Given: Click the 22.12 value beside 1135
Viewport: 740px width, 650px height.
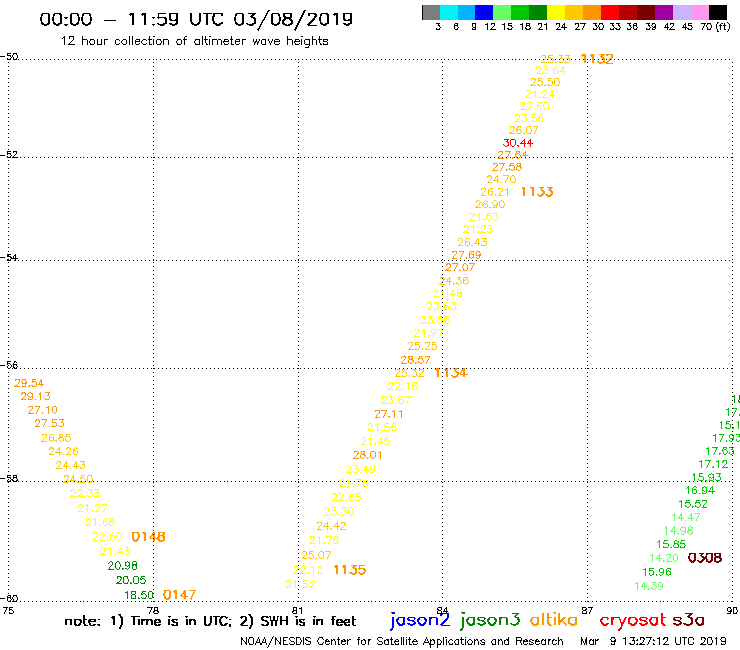Looking at the screenshot, I should pyautogui.click(x=308, y=570).
